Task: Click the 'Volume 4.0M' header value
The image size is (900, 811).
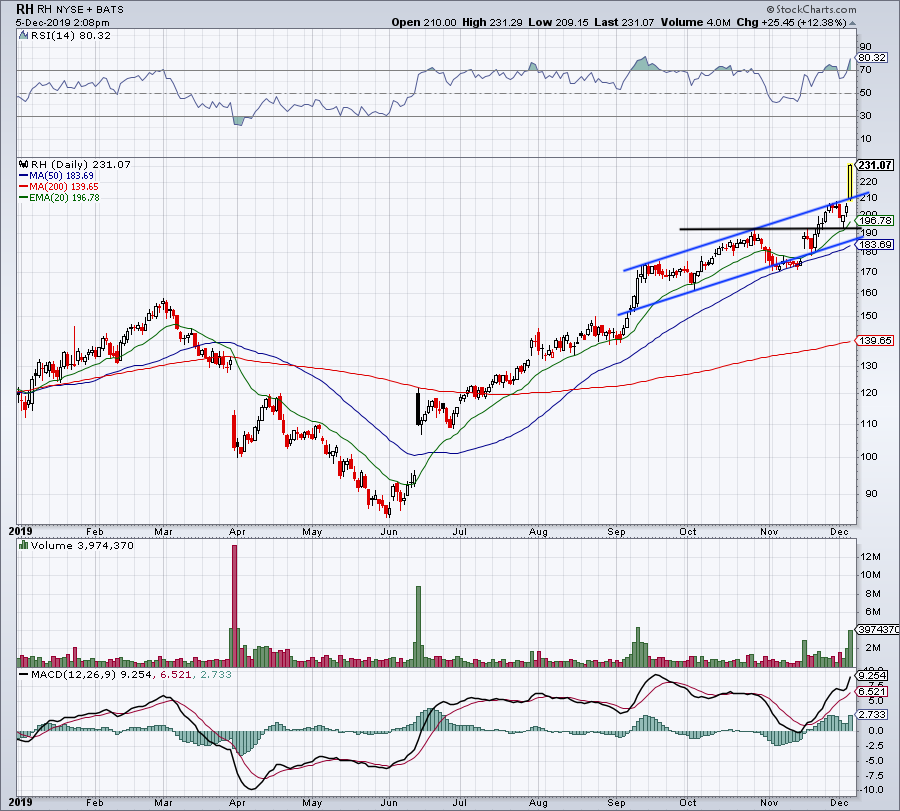Action: click(x=696, y=22)
